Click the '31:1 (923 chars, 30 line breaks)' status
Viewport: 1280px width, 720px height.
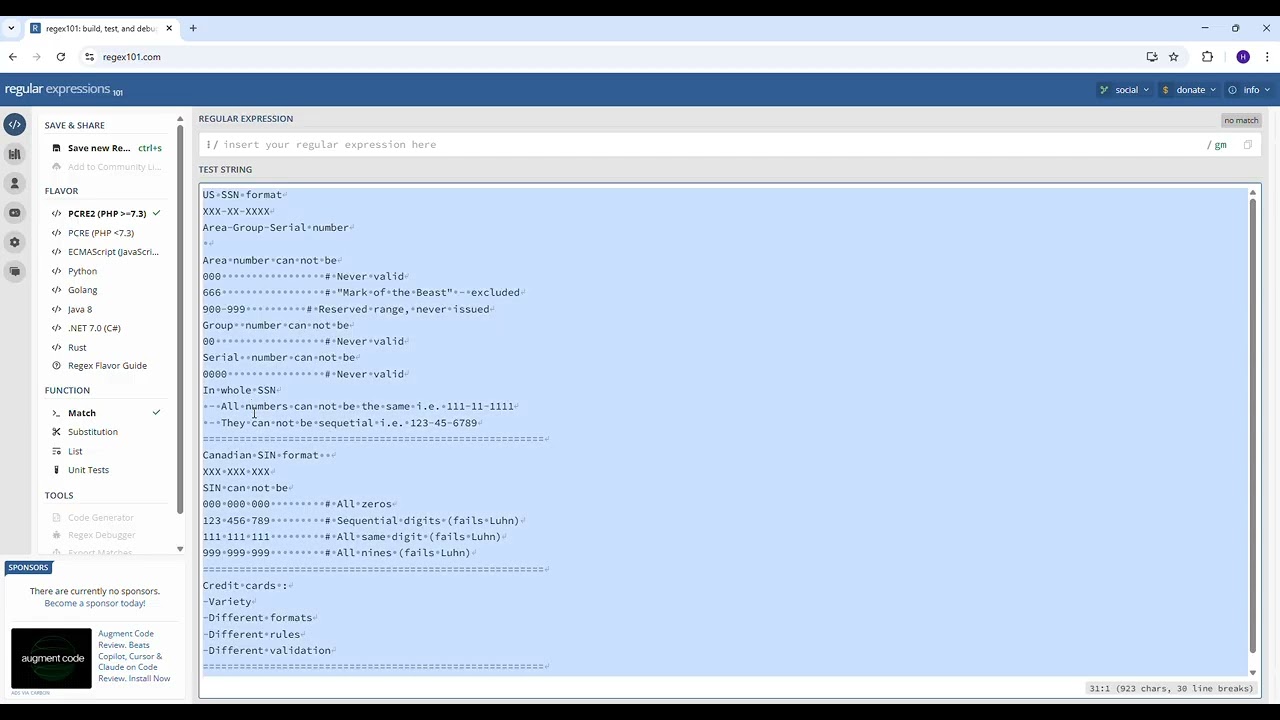[x=1171, y=689]
